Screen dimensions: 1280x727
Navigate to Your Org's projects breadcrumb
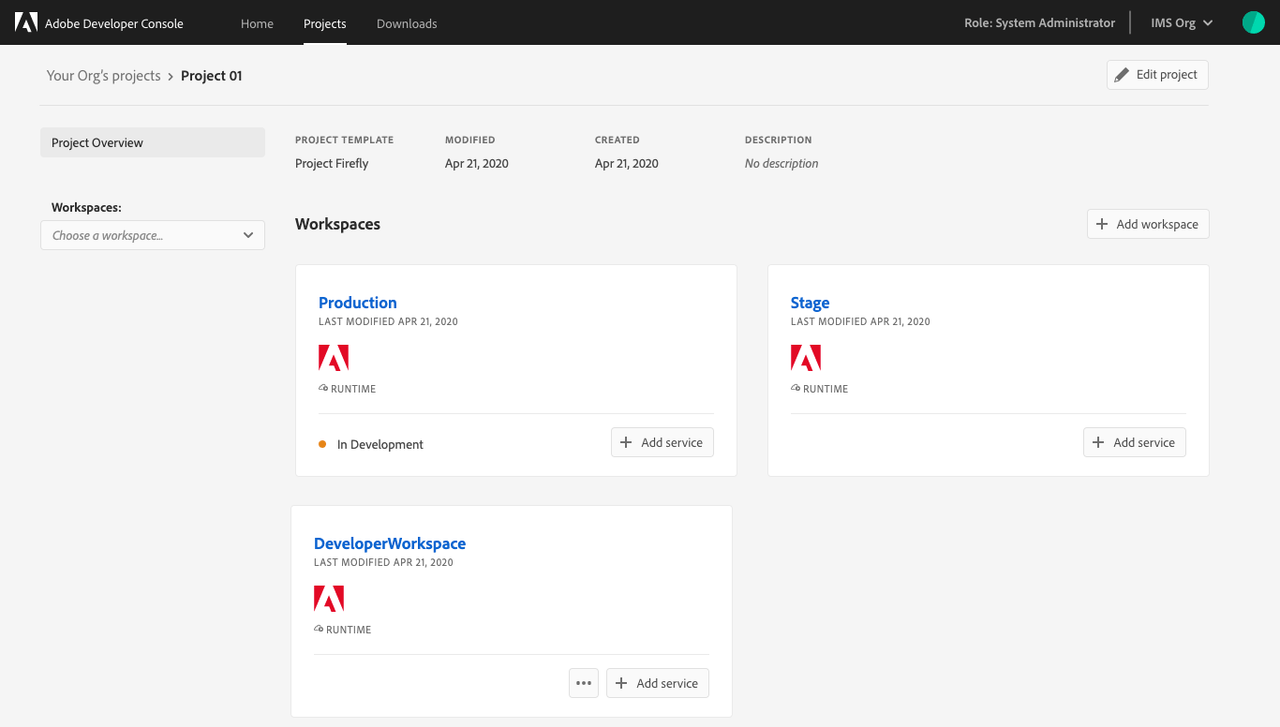tap(104, 75)
